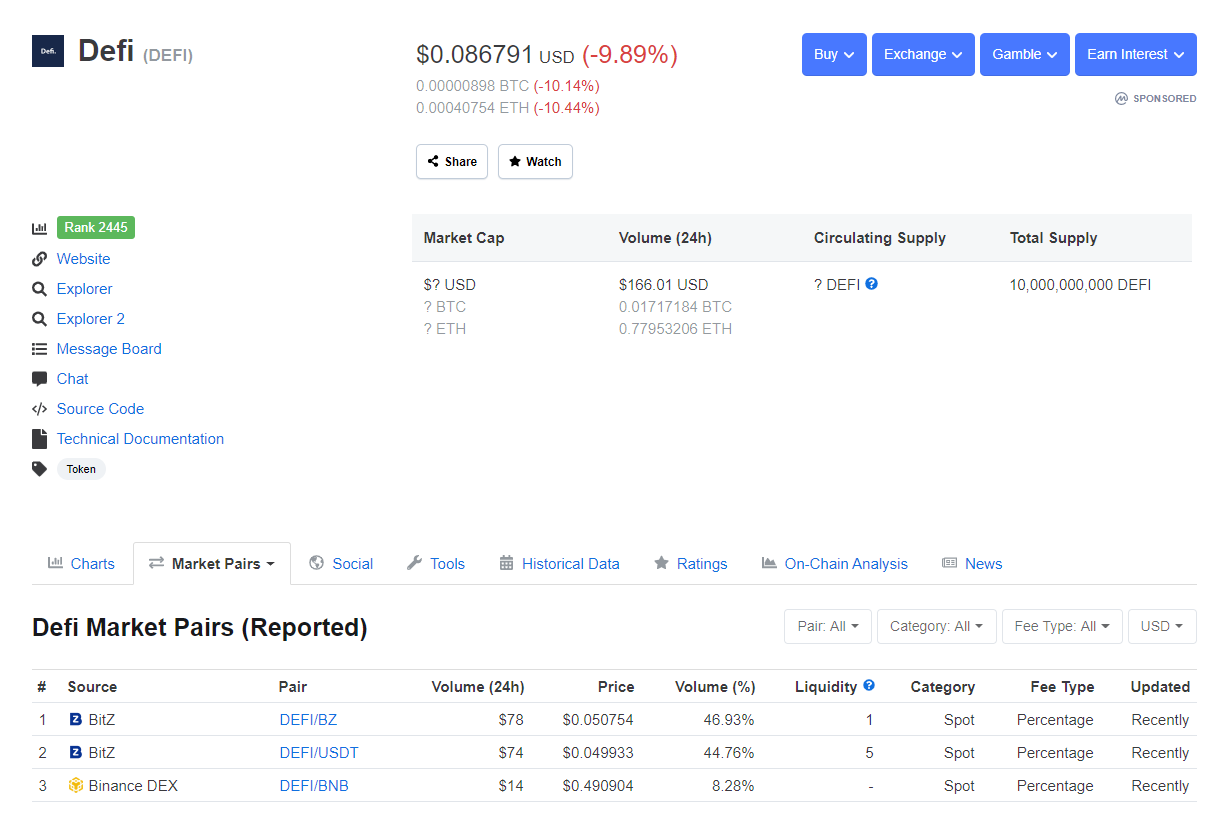Click the Liquidity column info icon
1220x827 pixels.
869,686
